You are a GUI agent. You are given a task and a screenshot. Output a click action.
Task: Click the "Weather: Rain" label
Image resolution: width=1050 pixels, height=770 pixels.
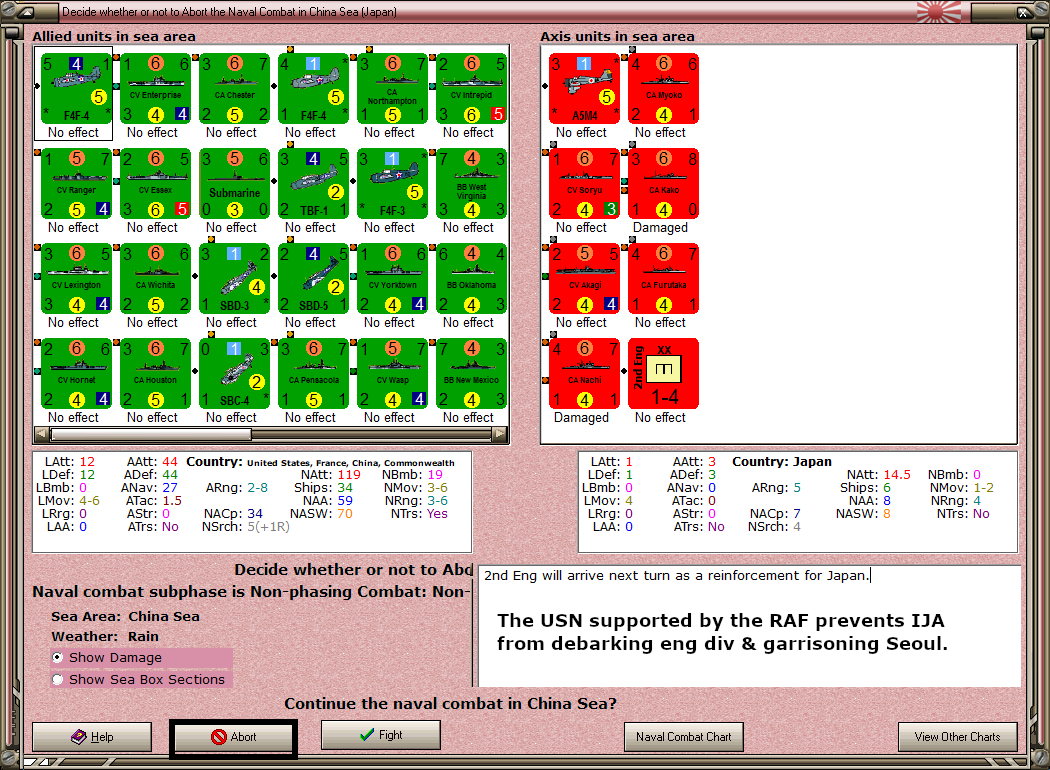[x=105, y=636]
